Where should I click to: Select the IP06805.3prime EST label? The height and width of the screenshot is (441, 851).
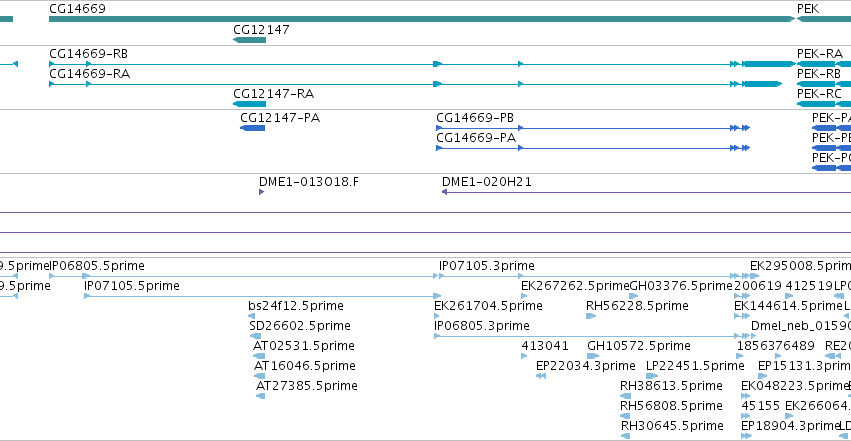(482, 326)
